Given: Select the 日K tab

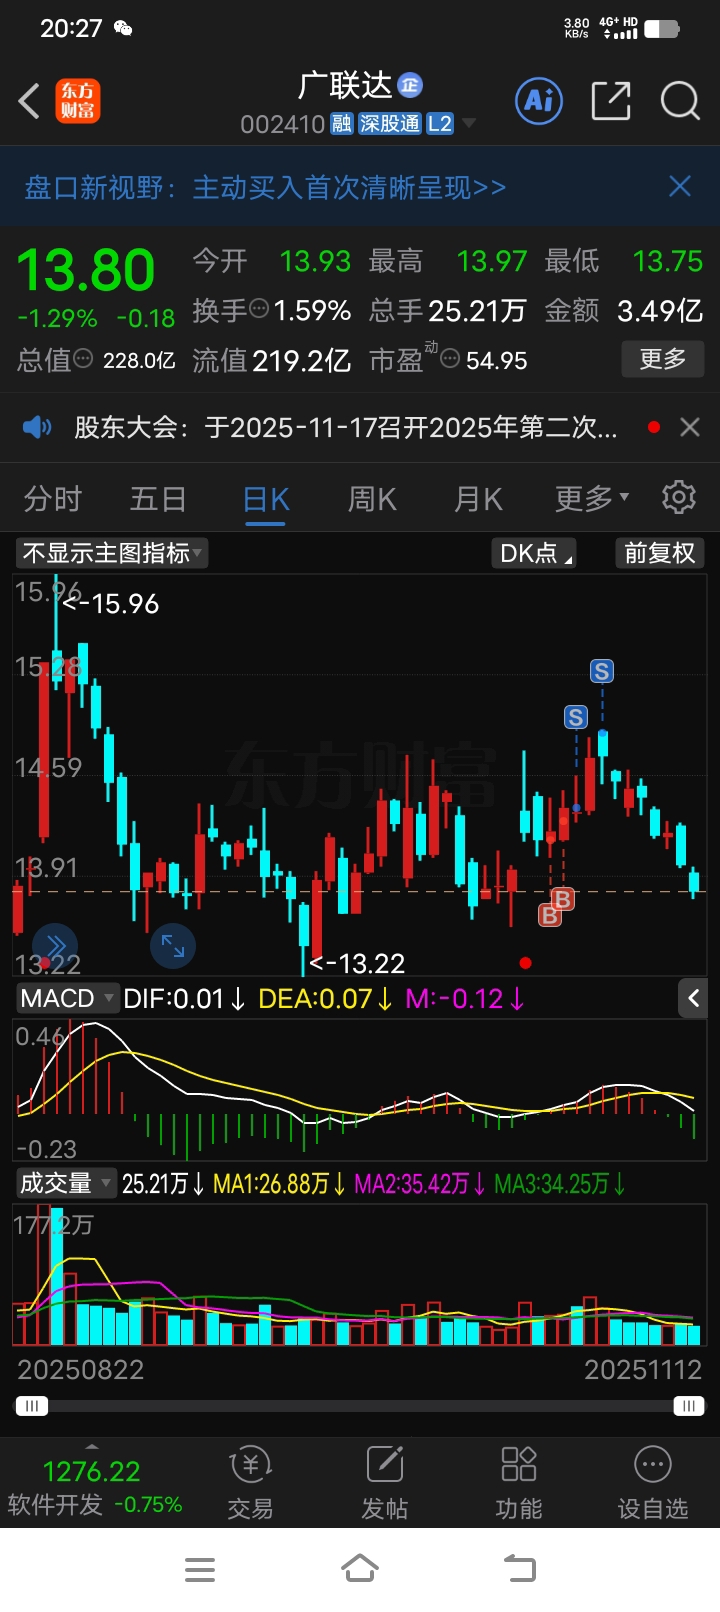Looking at the screenshot, I should coord(266,499).
